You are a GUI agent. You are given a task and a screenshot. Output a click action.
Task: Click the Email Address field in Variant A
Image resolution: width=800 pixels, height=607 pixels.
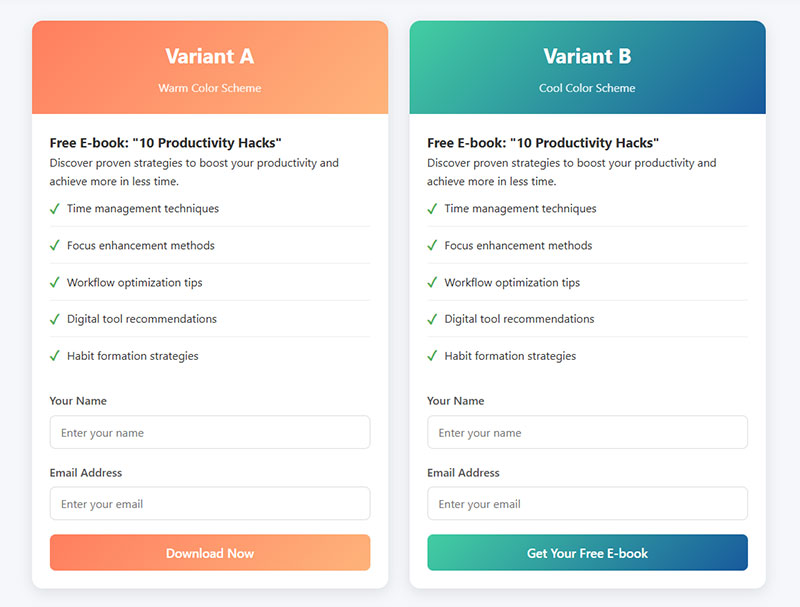click(210, 503)
